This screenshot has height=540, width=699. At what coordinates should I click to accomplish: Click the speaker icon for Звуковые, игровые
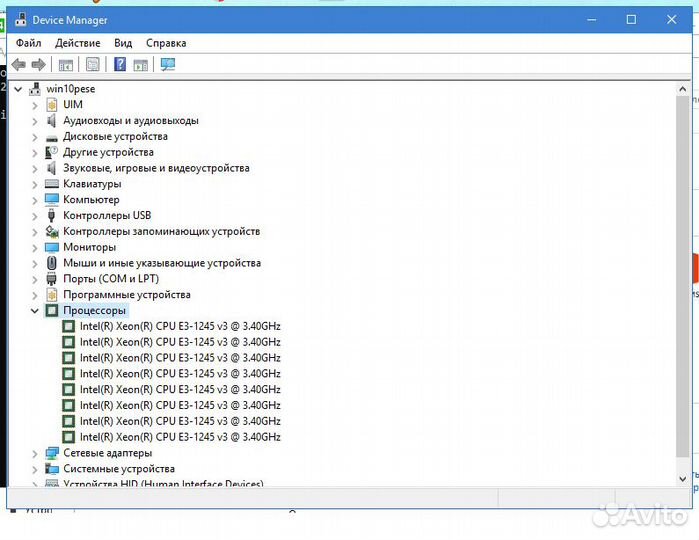click(52, 168)
